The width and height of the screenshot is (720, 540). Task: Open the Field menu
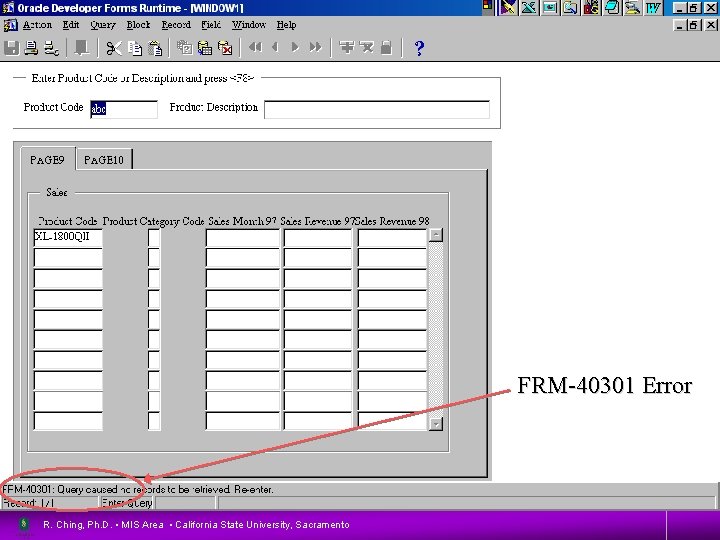pyautogui.click(x=211, y=25)
